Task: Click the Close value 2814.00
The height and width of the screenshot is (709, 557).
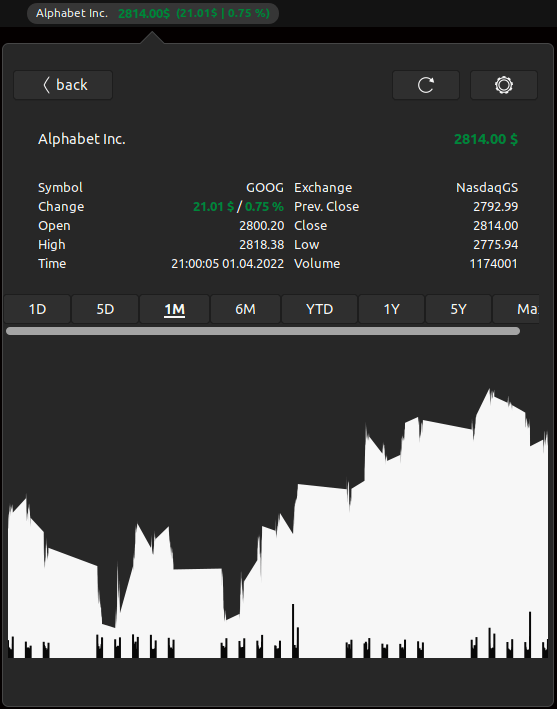Action: pyautogui.click(x=496, y=226)
